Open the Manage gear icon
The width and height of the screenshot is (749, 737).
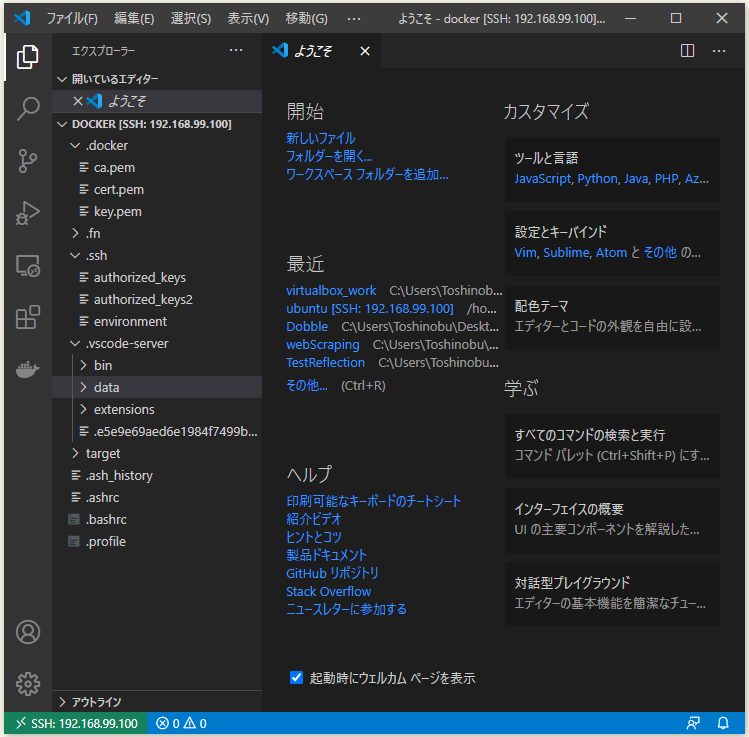point(28,684)
